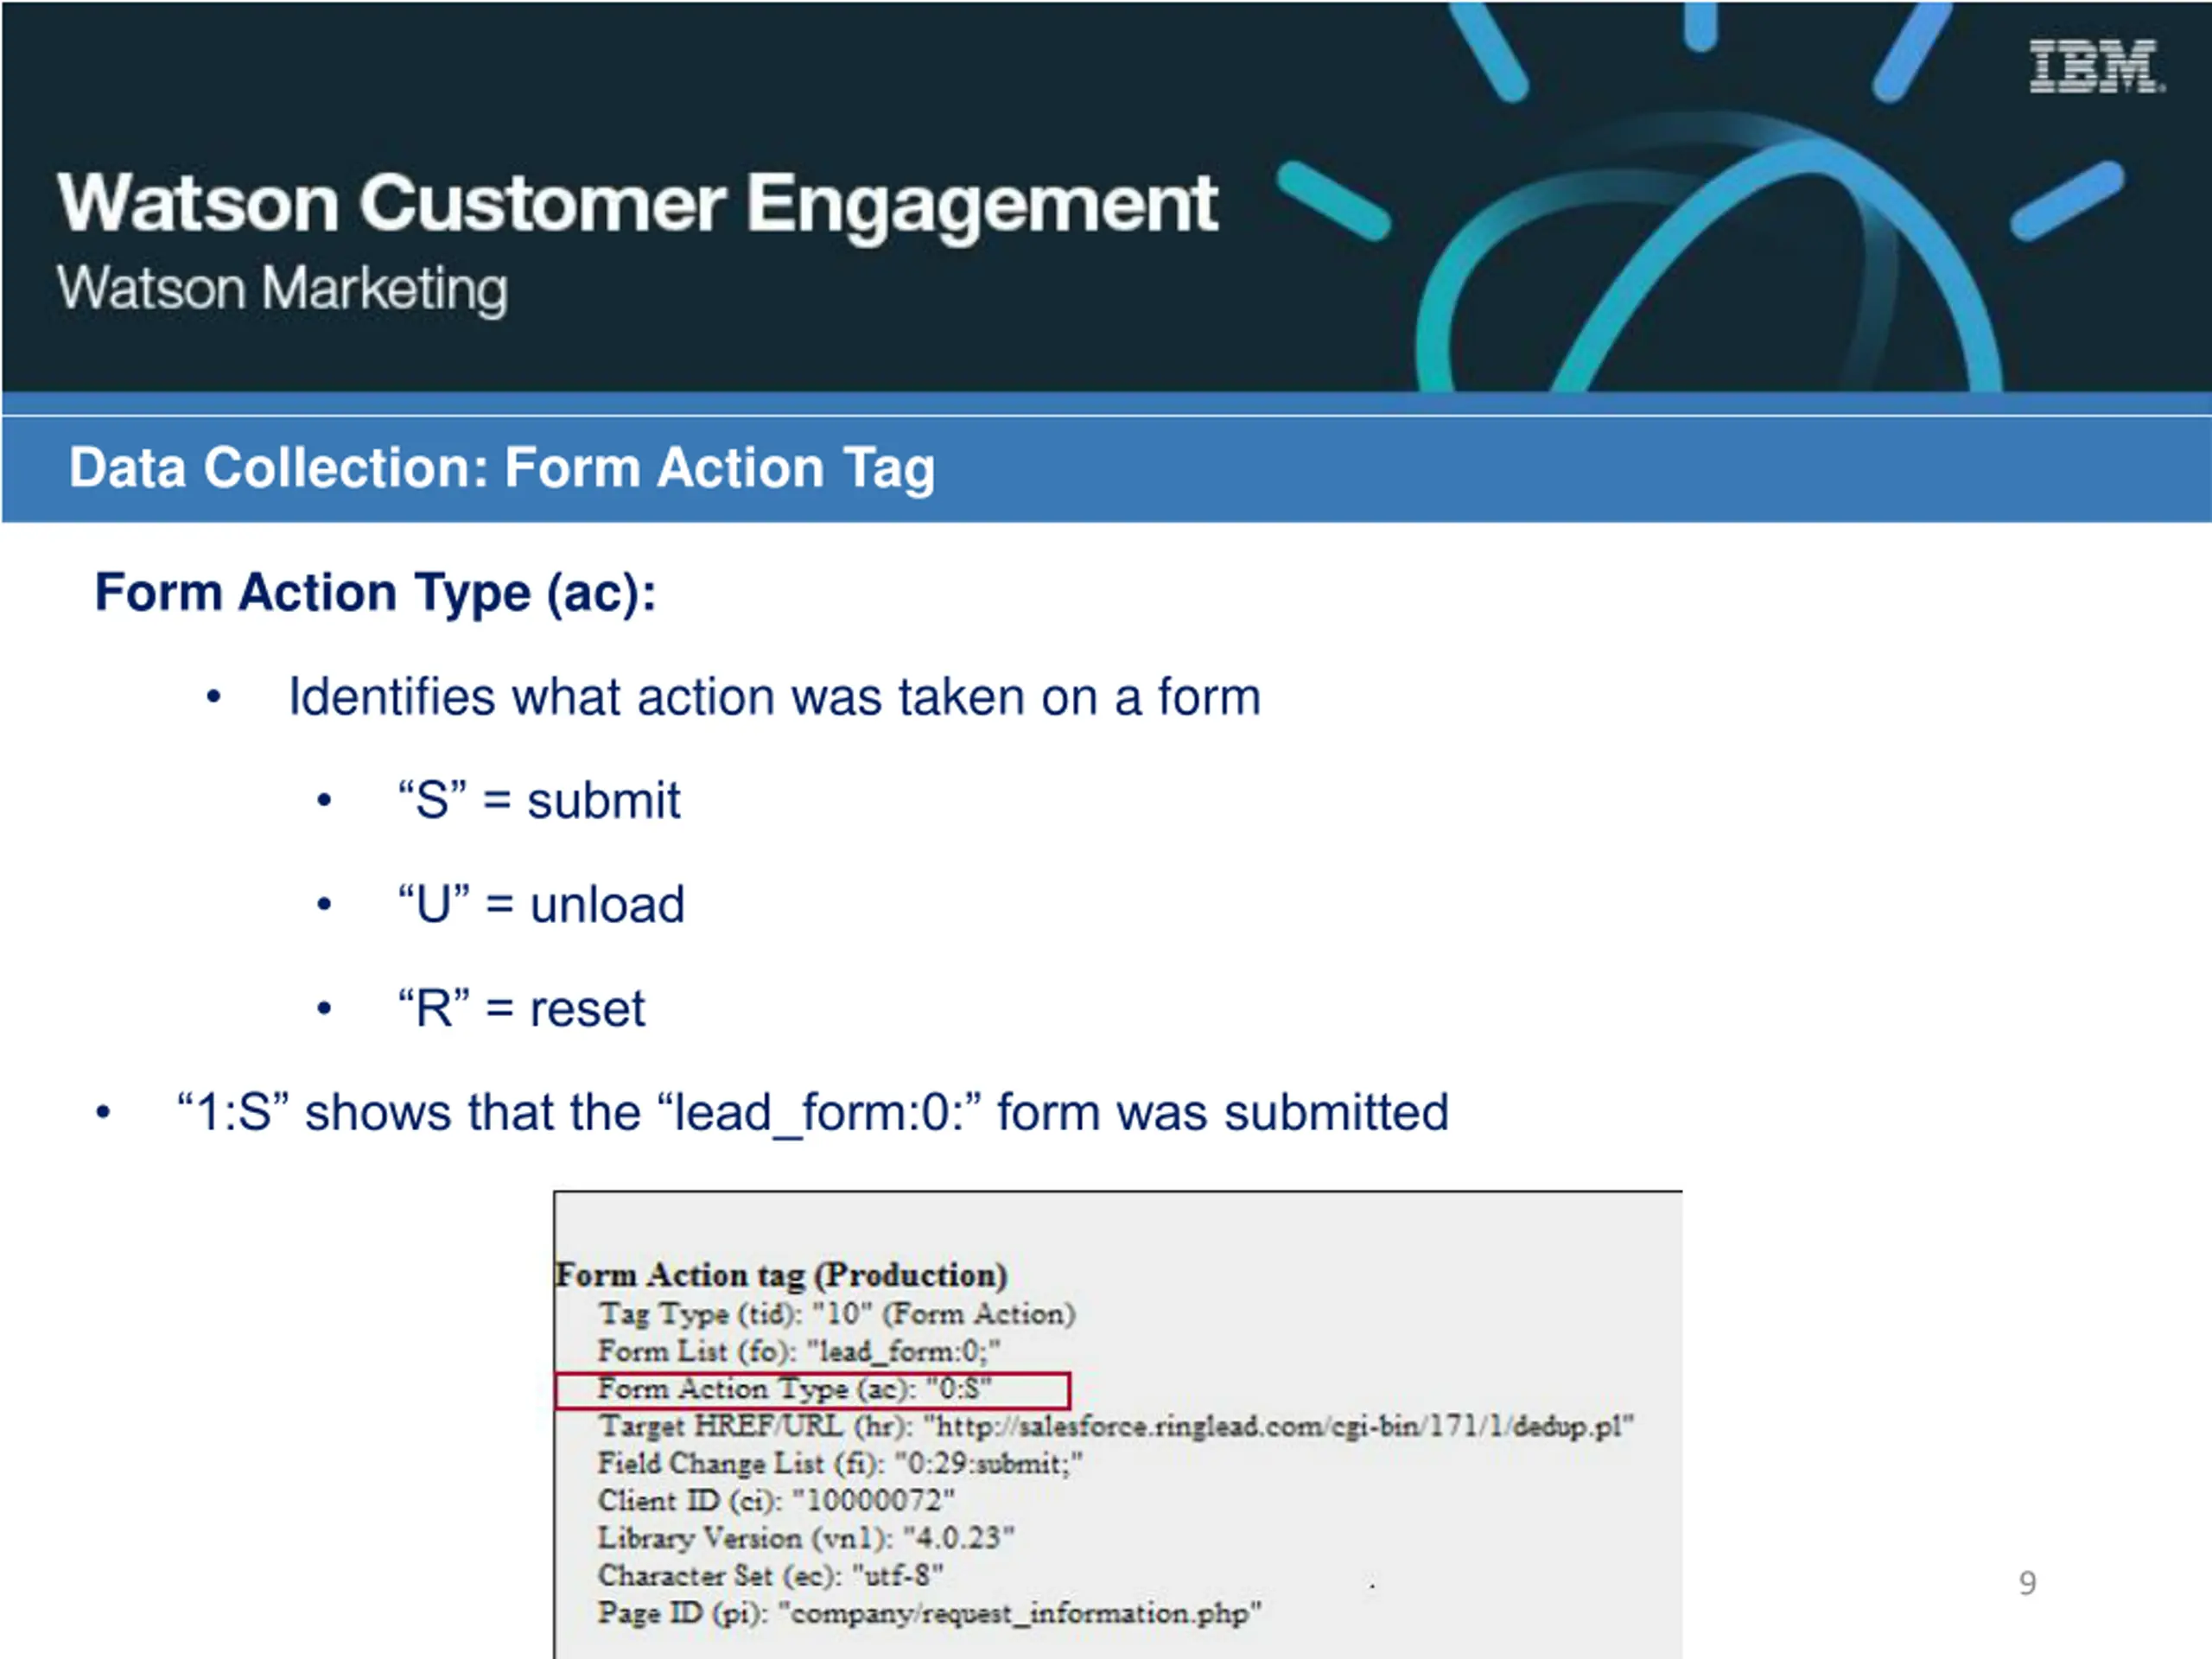The image size is (2212, 1659).
Task: Click 'Identifies what action was taken on a form'
Action: [x=775, y=697]
